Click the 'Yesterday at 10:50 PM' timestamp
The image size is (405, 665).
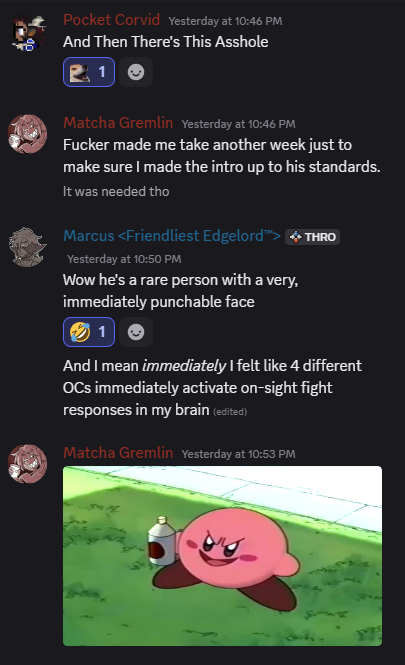(124, 259)
